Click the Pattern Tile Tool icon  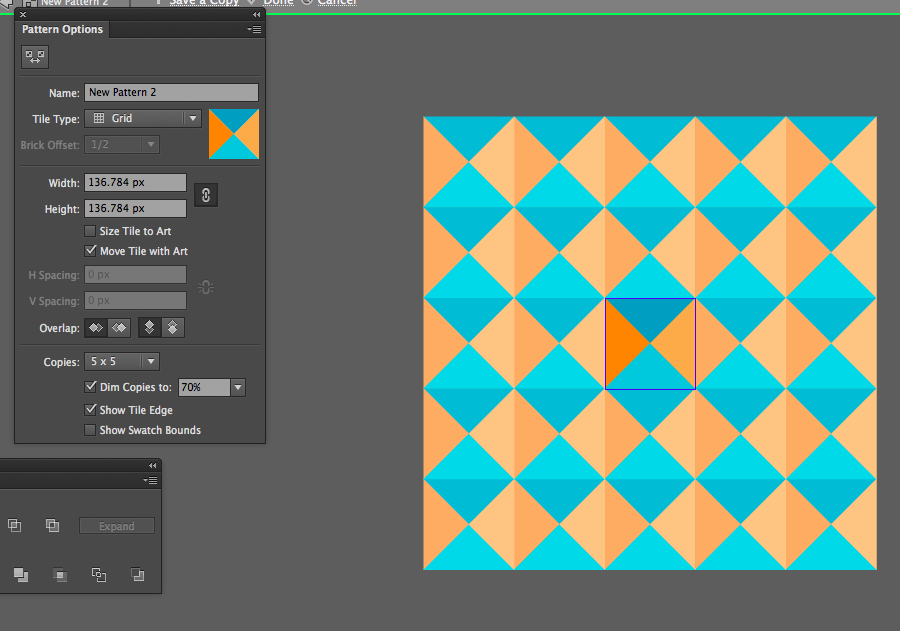pyautogui.click(x=35, y=57)
